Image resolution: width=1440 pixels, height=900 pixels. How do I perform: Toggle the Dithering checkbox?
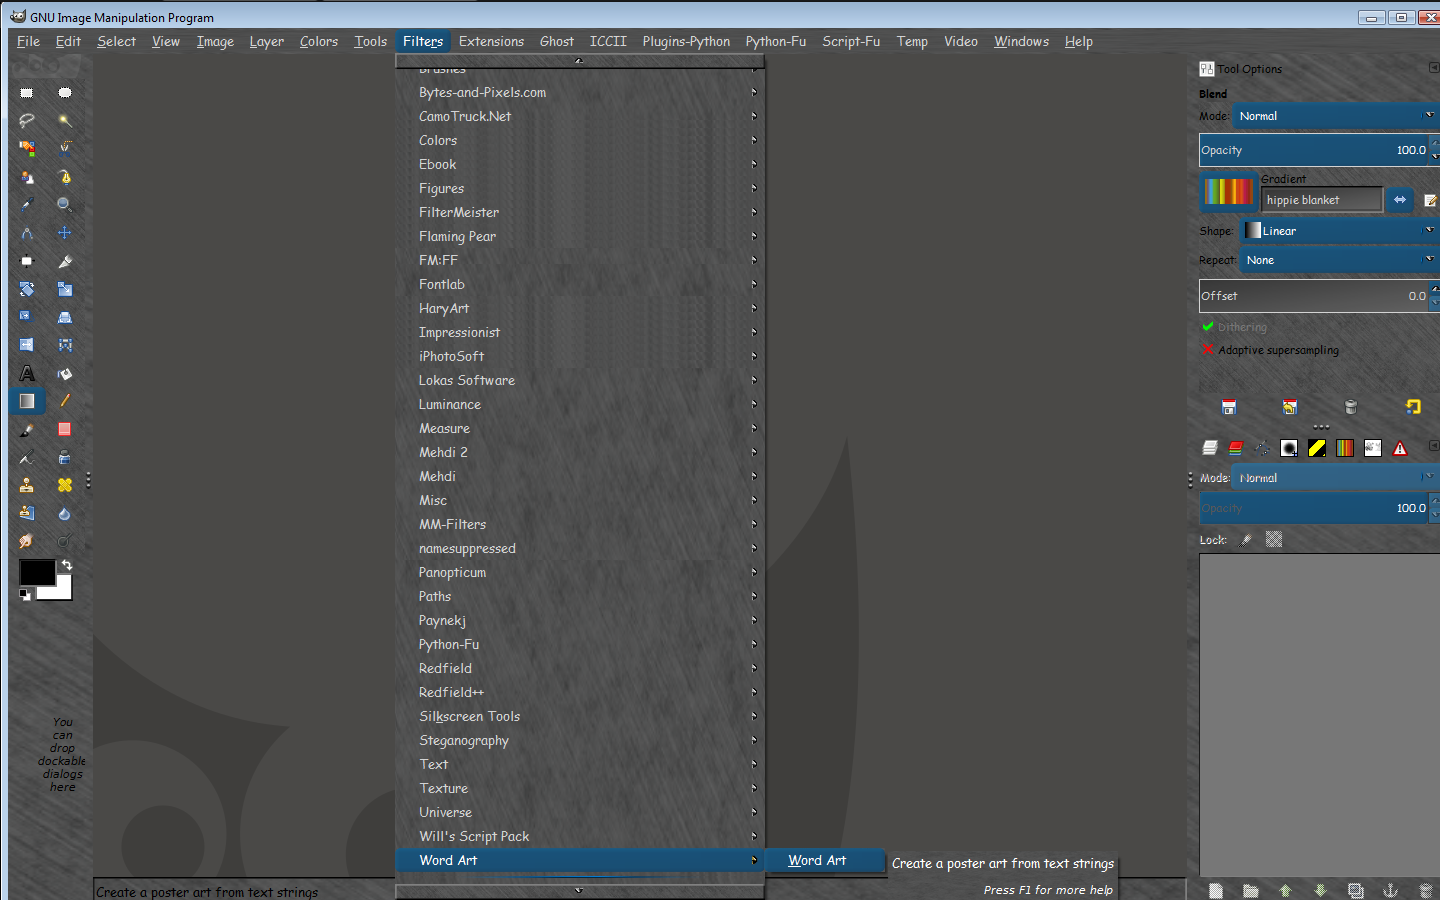1208,327
